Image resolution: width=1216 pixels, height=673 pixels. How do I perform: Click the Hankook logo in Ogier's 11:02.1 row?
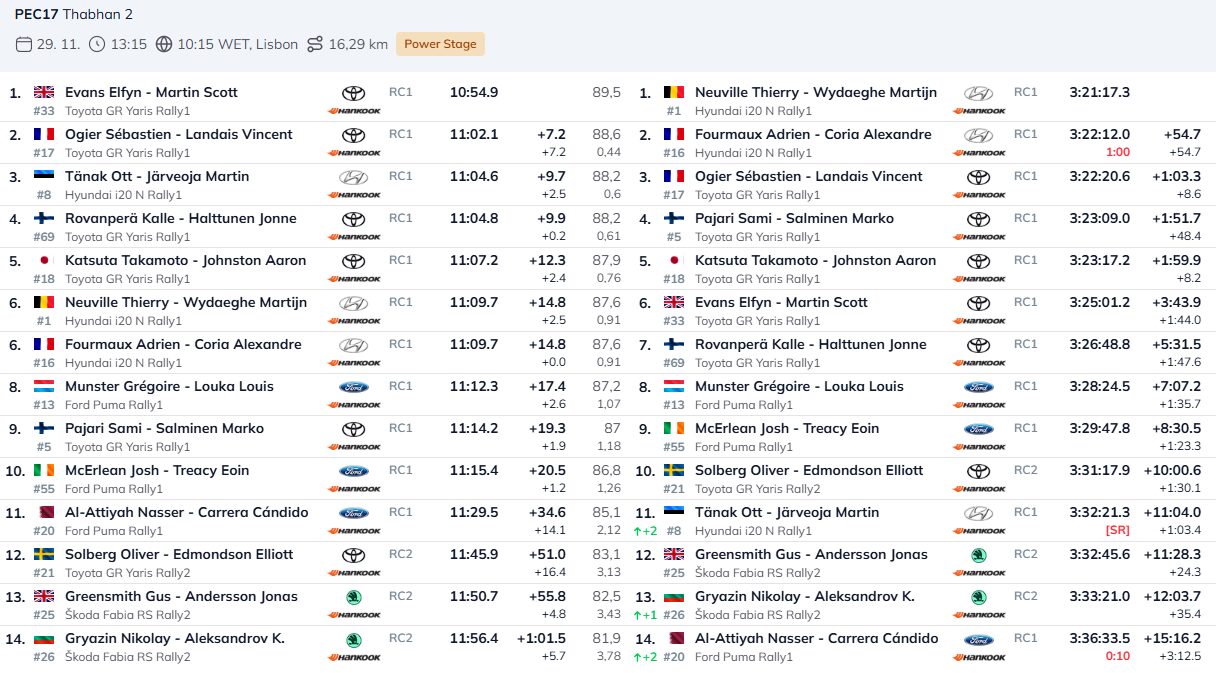[x=354, y=153]
